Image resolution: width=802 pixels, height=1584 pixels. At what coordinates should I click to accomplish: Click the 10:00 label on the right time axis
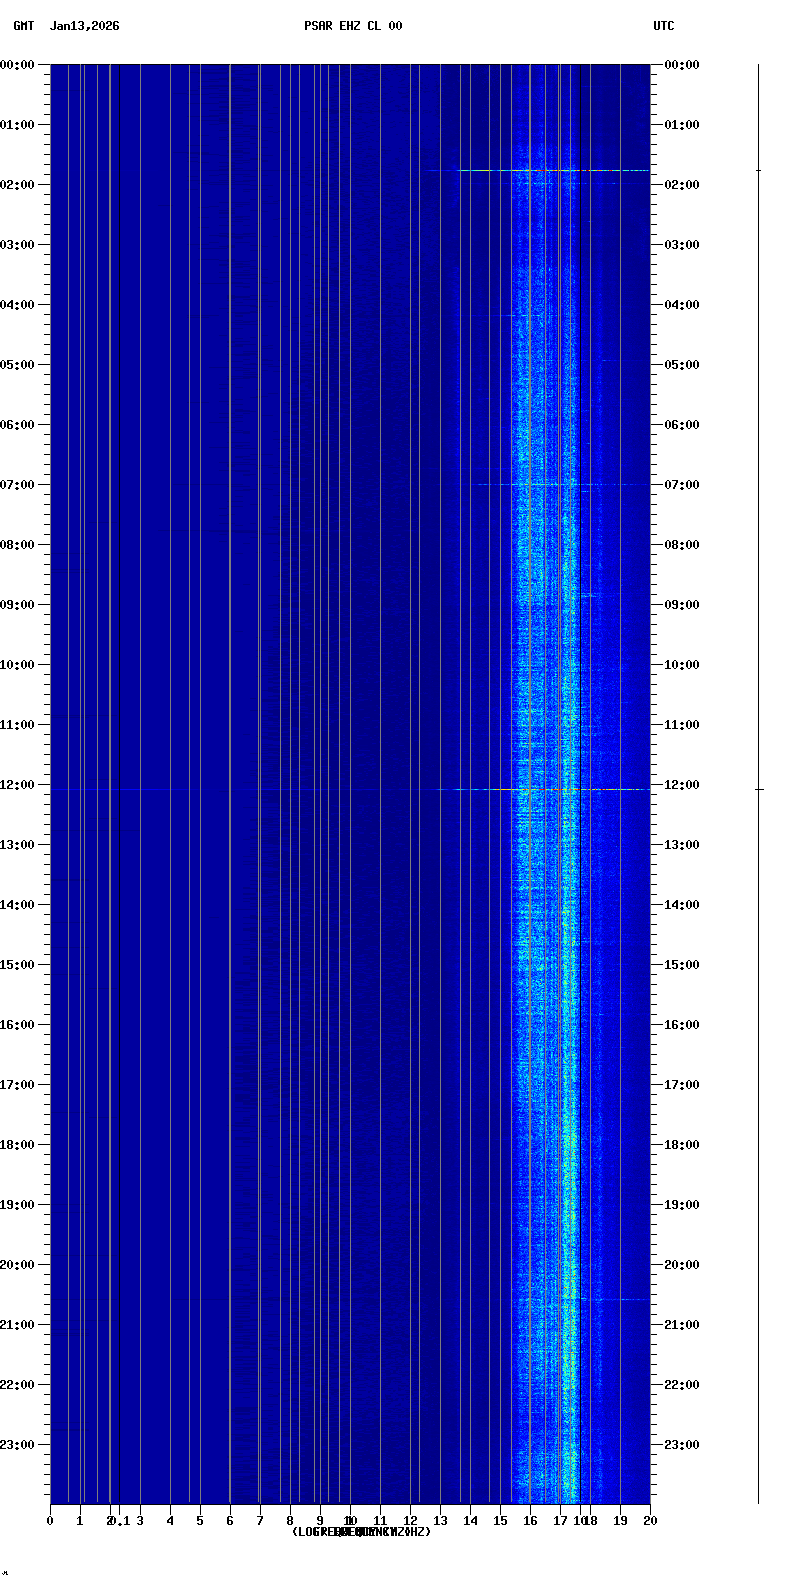(681, 665)
